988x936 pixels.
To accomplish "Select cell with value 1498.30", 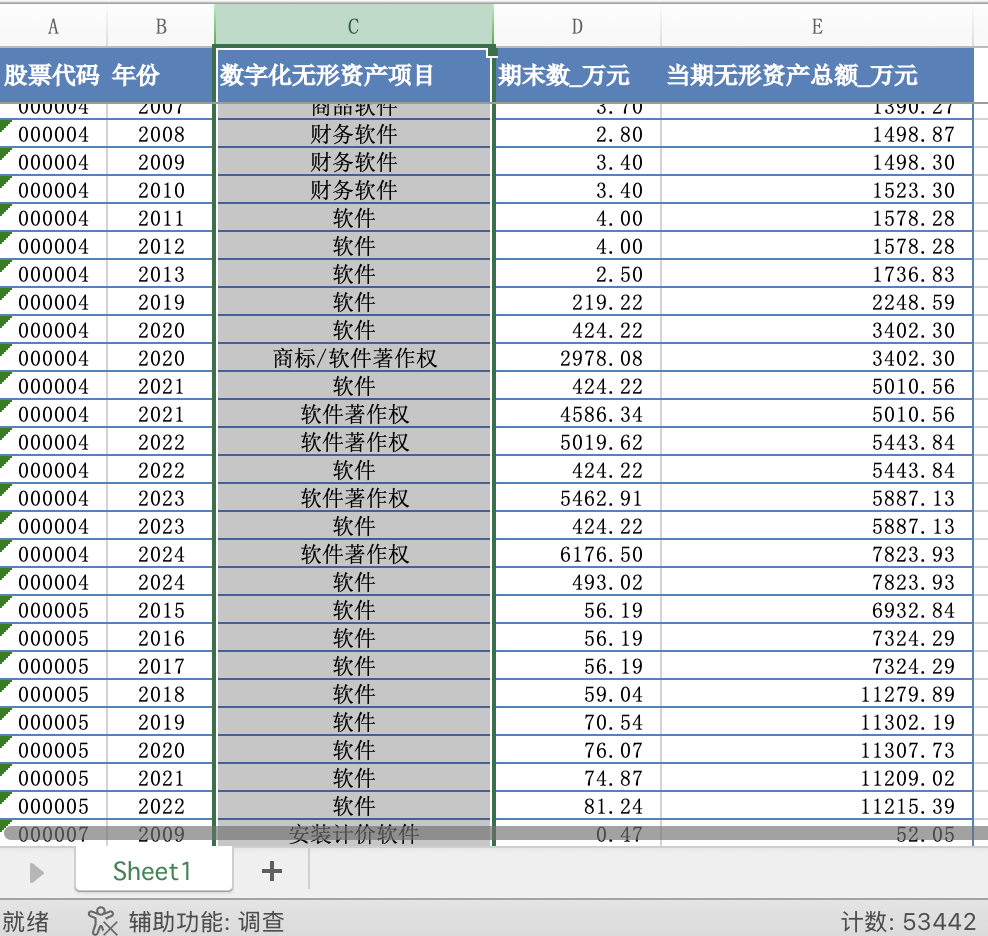I will click(x=817, y=162).
